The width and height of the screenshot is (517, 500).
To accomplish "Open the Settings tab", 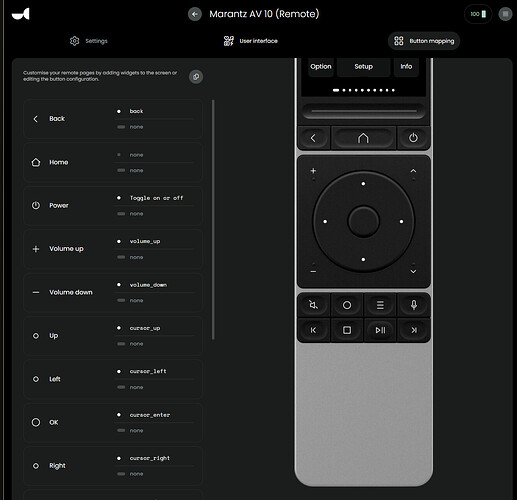I will [89, 41].
